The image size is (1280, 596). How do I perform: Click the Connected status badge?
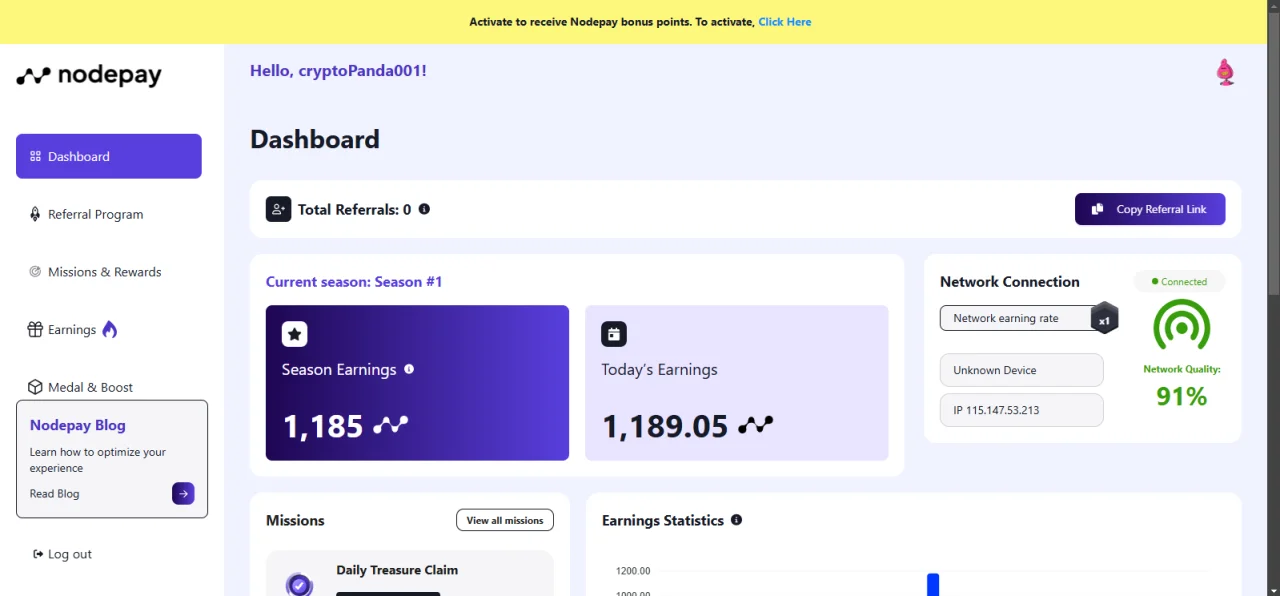coord(1179,282)
